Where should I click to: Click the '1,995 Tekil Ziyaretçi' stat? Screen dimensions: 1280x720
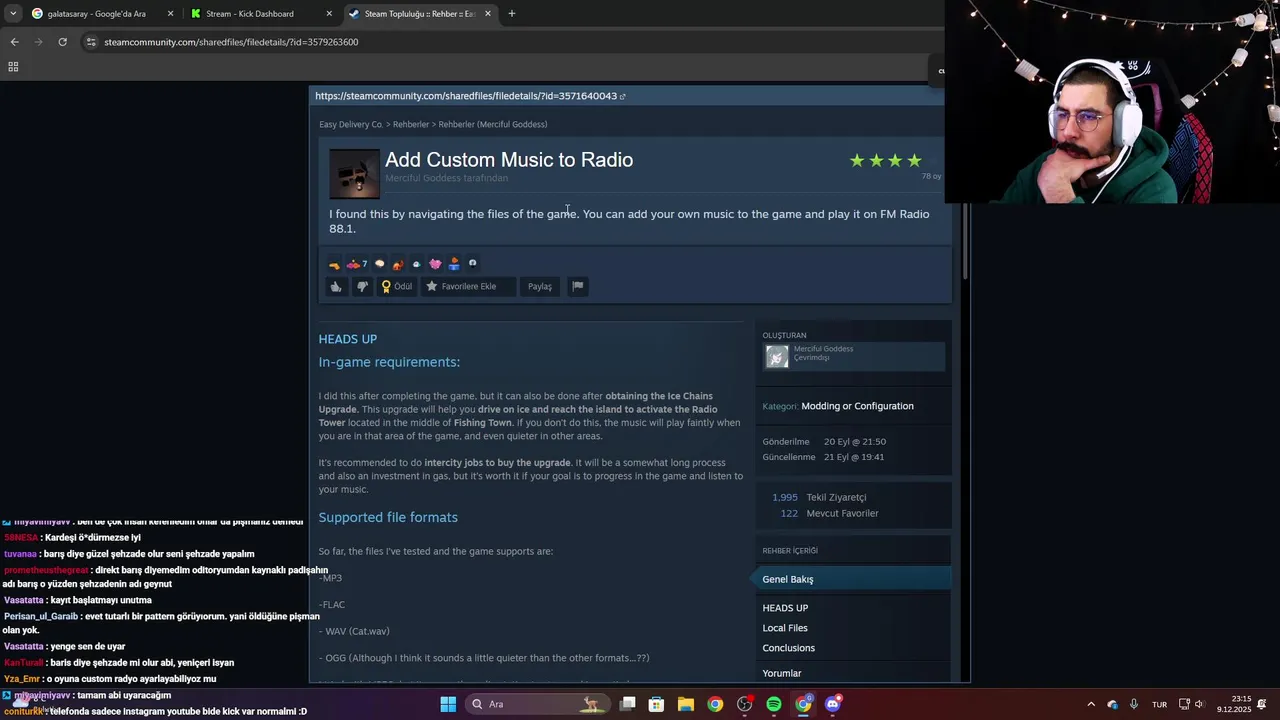click(x=819, y=497)
